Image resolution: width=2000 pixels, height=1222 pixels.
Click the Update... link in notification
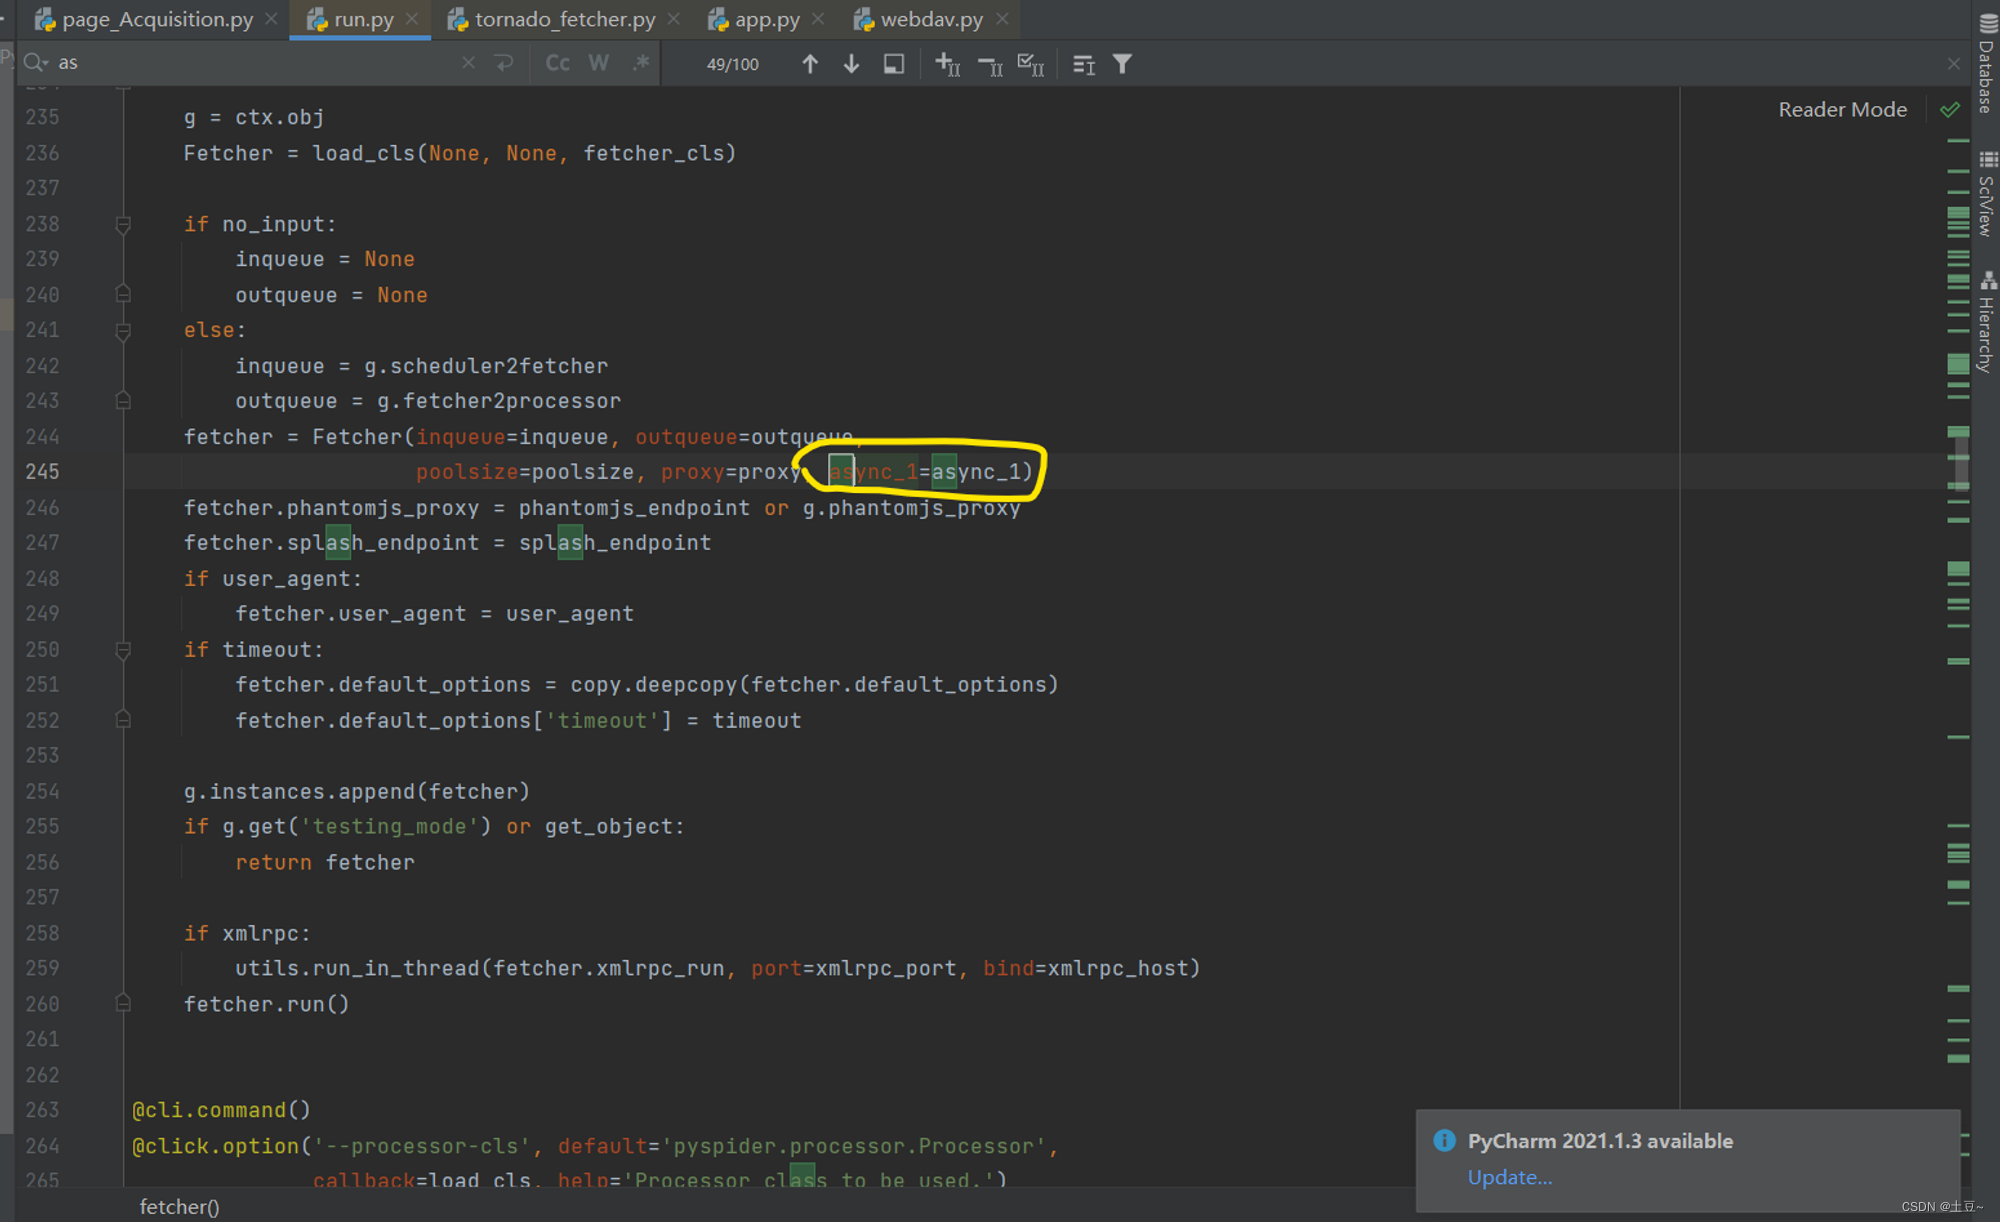click(x=1509, y=1177)
